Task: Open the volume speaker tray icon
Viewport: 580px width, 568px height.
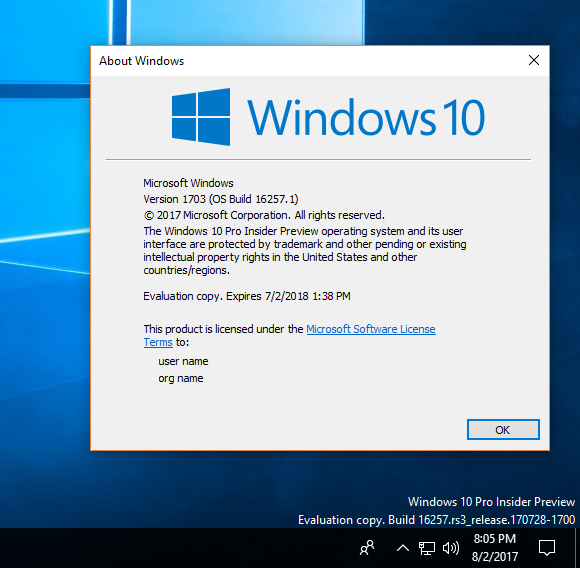Action: [x=451, y=548]
